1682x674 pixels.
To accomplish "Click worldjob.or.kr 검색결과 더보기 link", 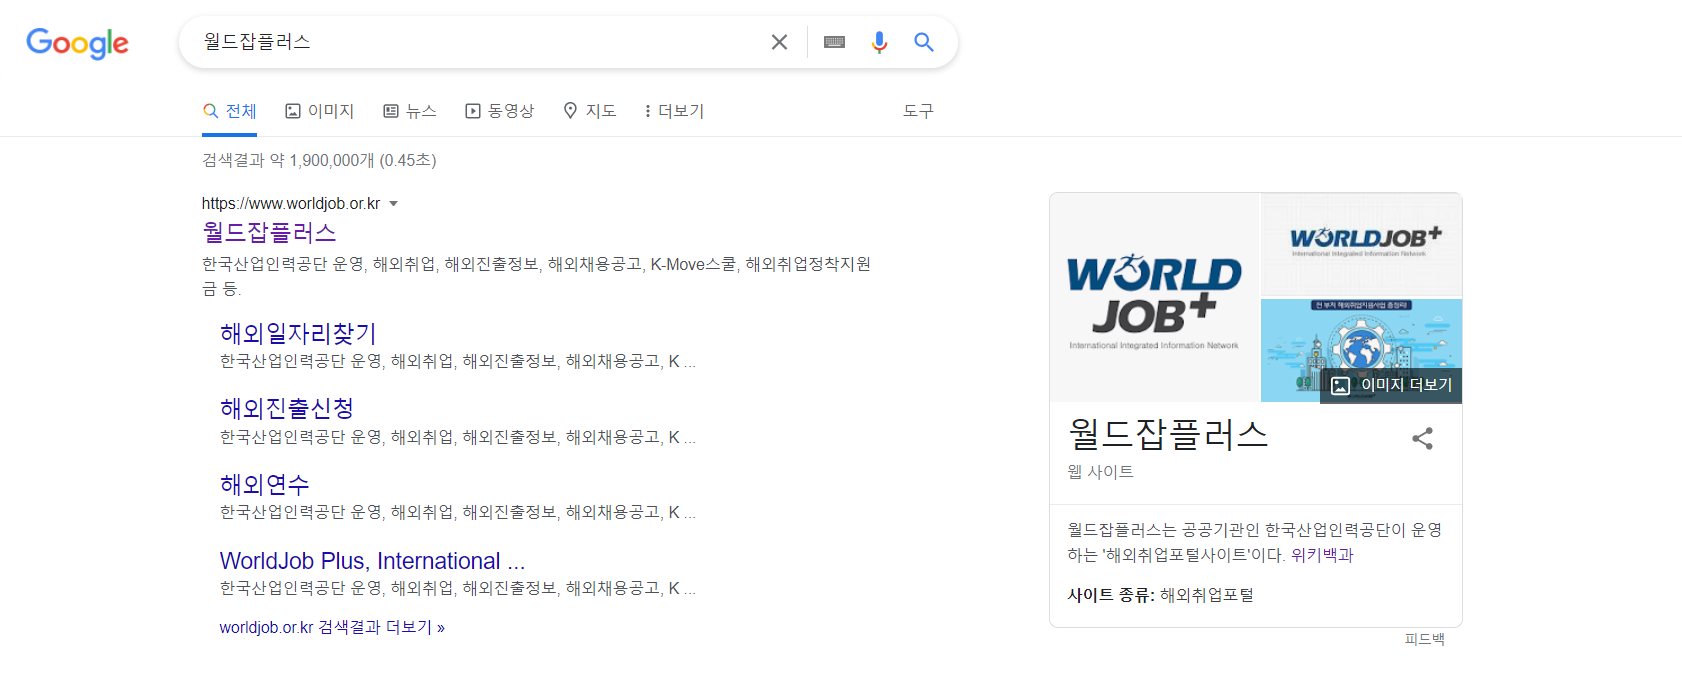I will (x=332, y=627).
